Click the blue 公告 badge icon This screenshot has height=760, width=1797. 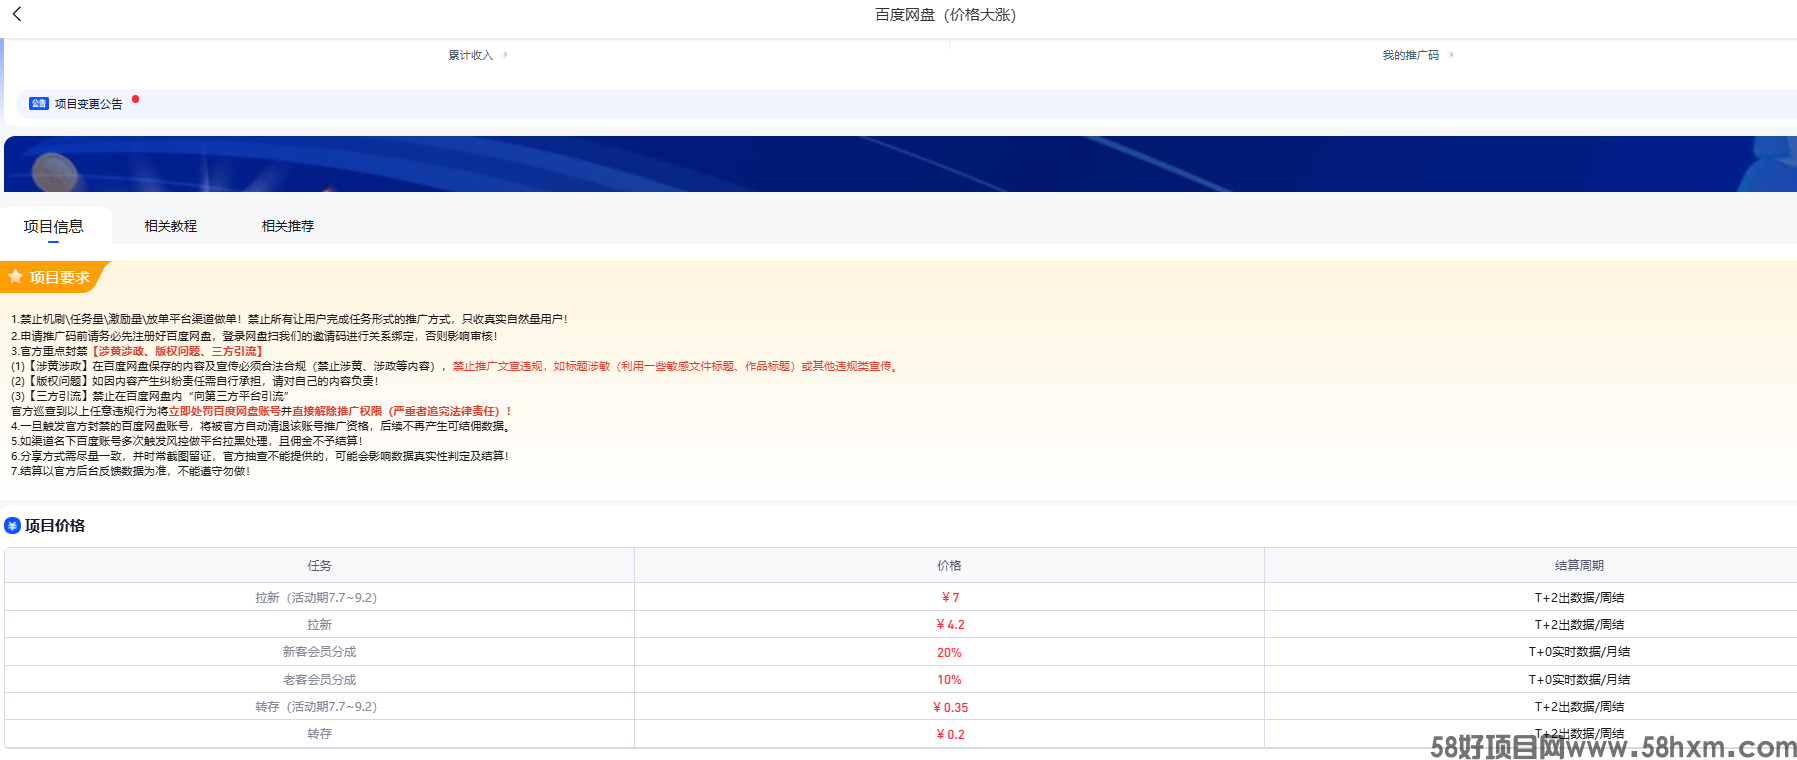point(39,103)
